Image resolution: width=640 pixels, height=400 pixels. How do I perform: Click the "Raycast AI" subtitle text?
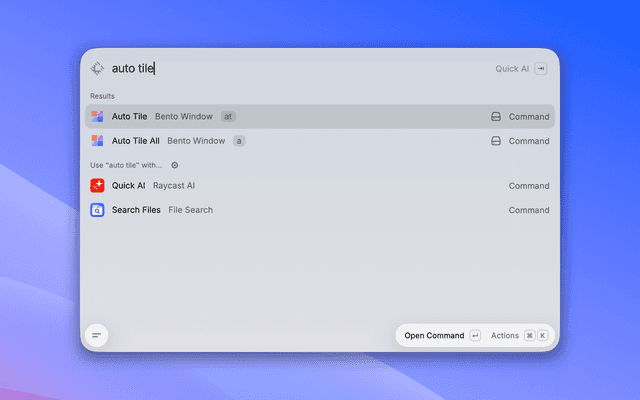tap(174, 185)
